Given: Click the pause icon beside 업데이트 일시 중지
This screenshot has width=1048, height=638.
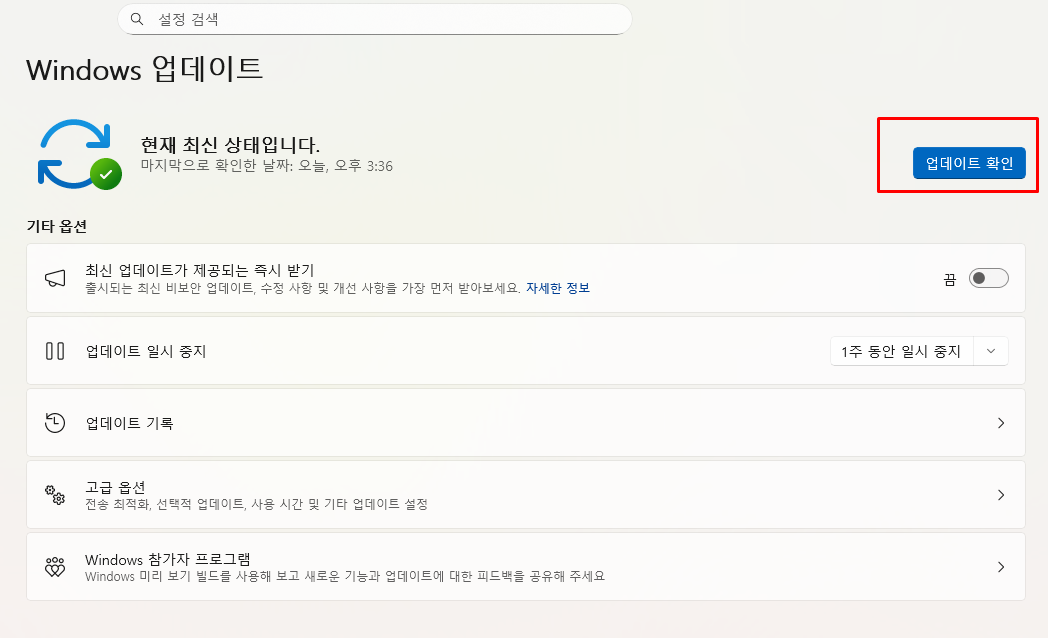Looking at the screenshot, I should [55, 351].
